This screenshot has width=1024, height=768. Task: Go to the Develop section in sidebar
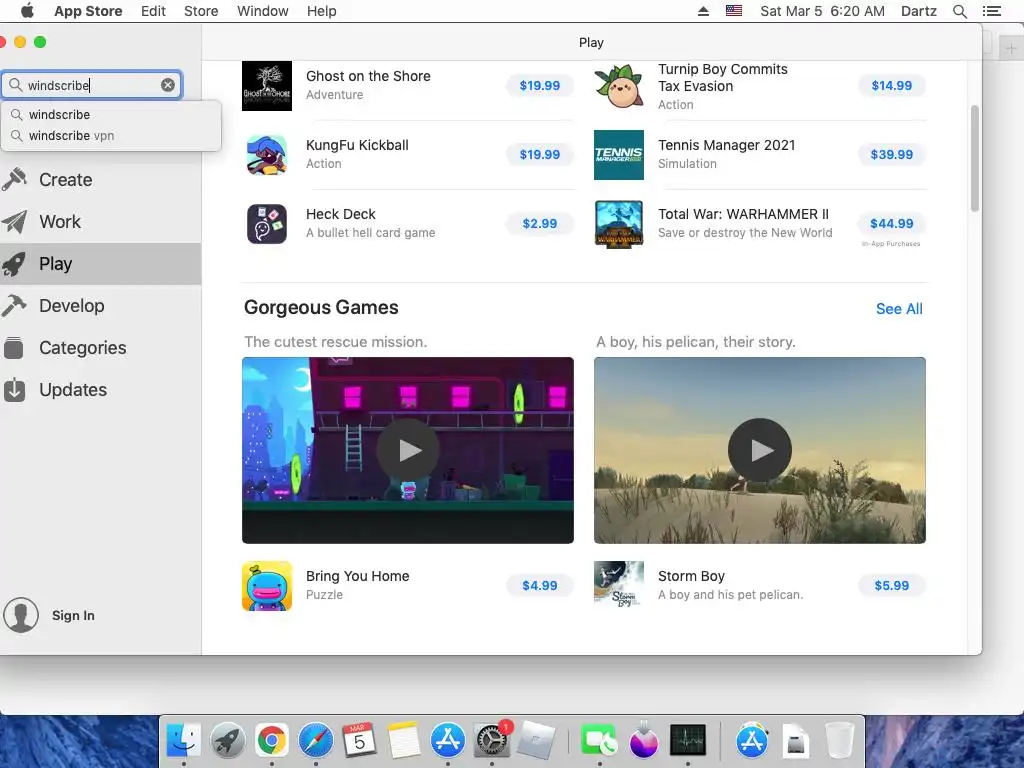[x=101, y=306]
